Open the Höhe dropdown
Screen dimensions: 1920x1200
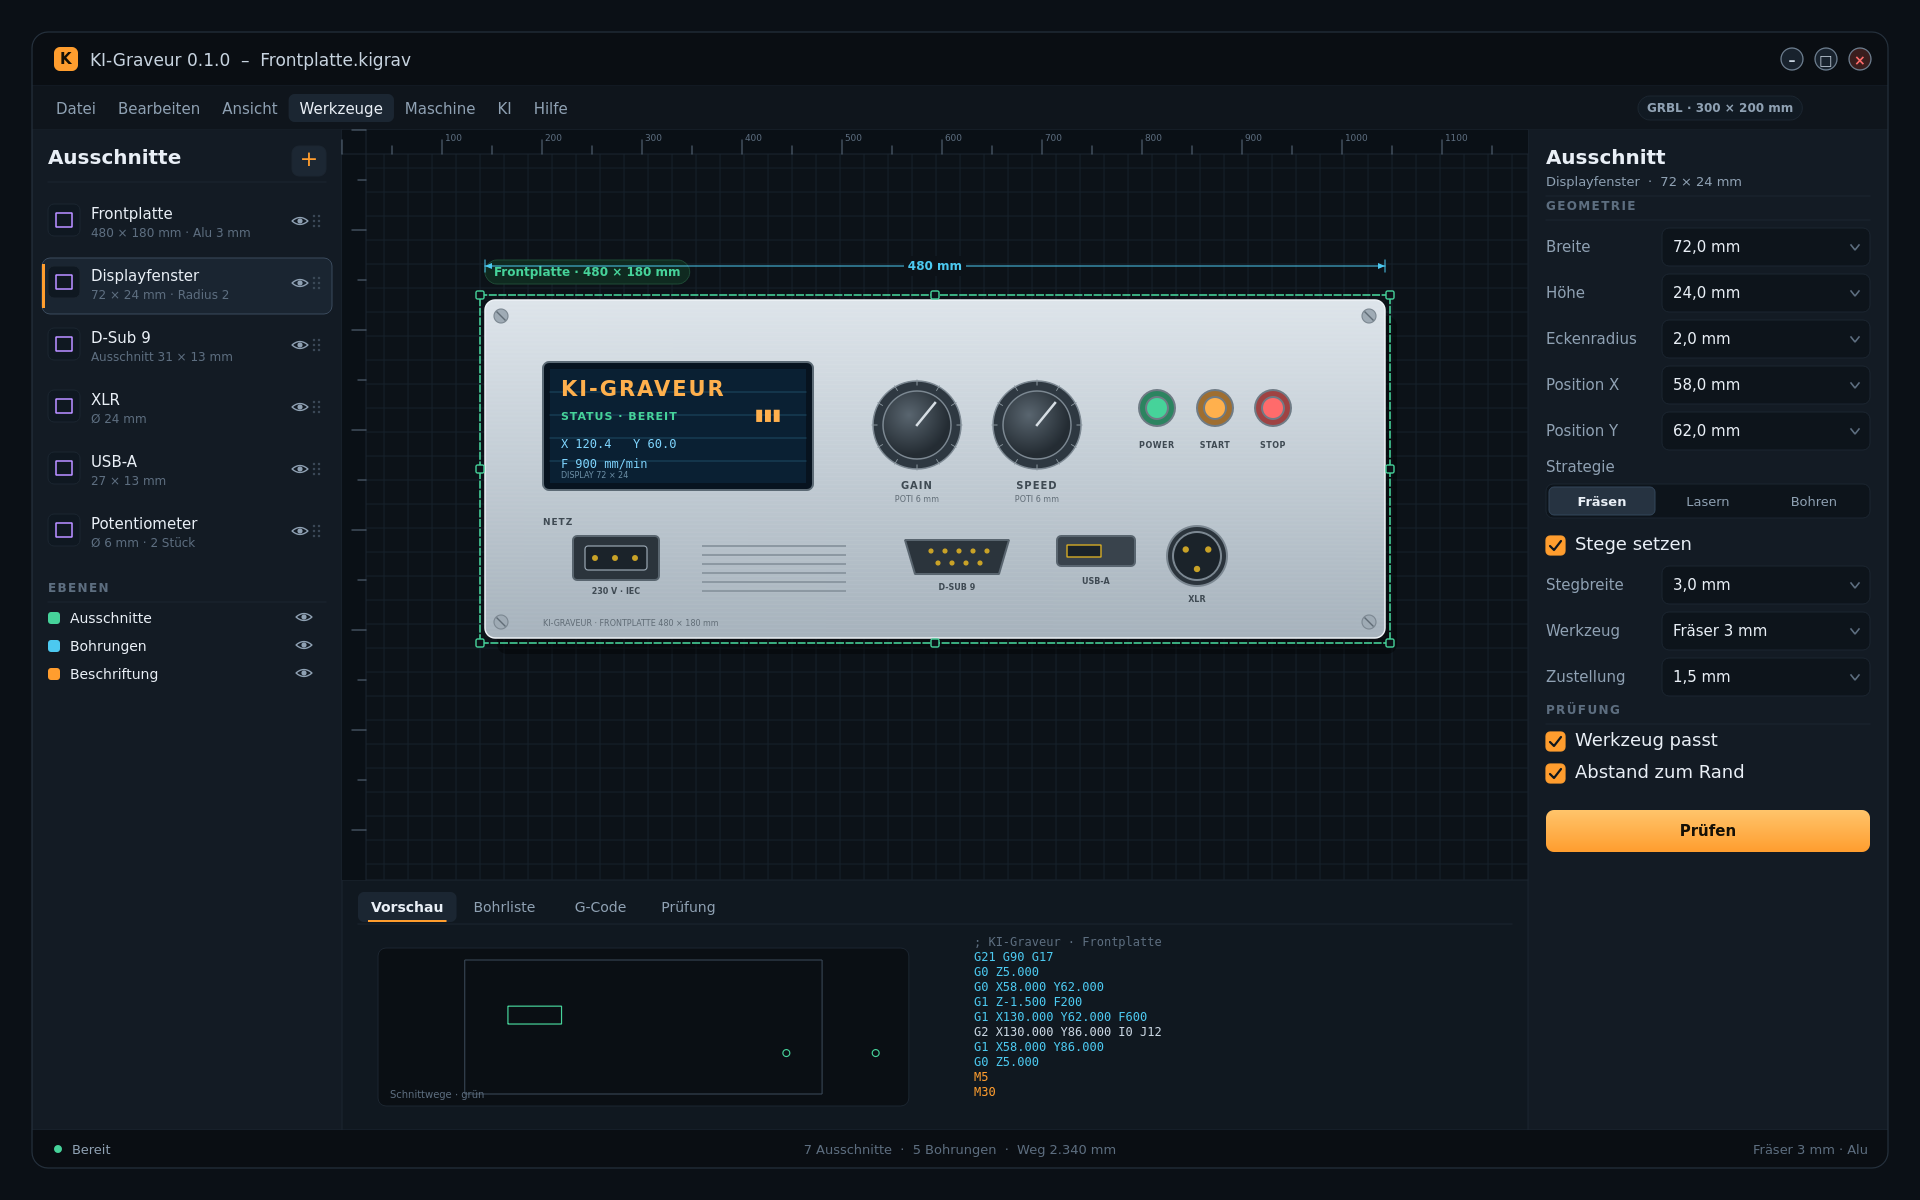(x=1766, y=293)
